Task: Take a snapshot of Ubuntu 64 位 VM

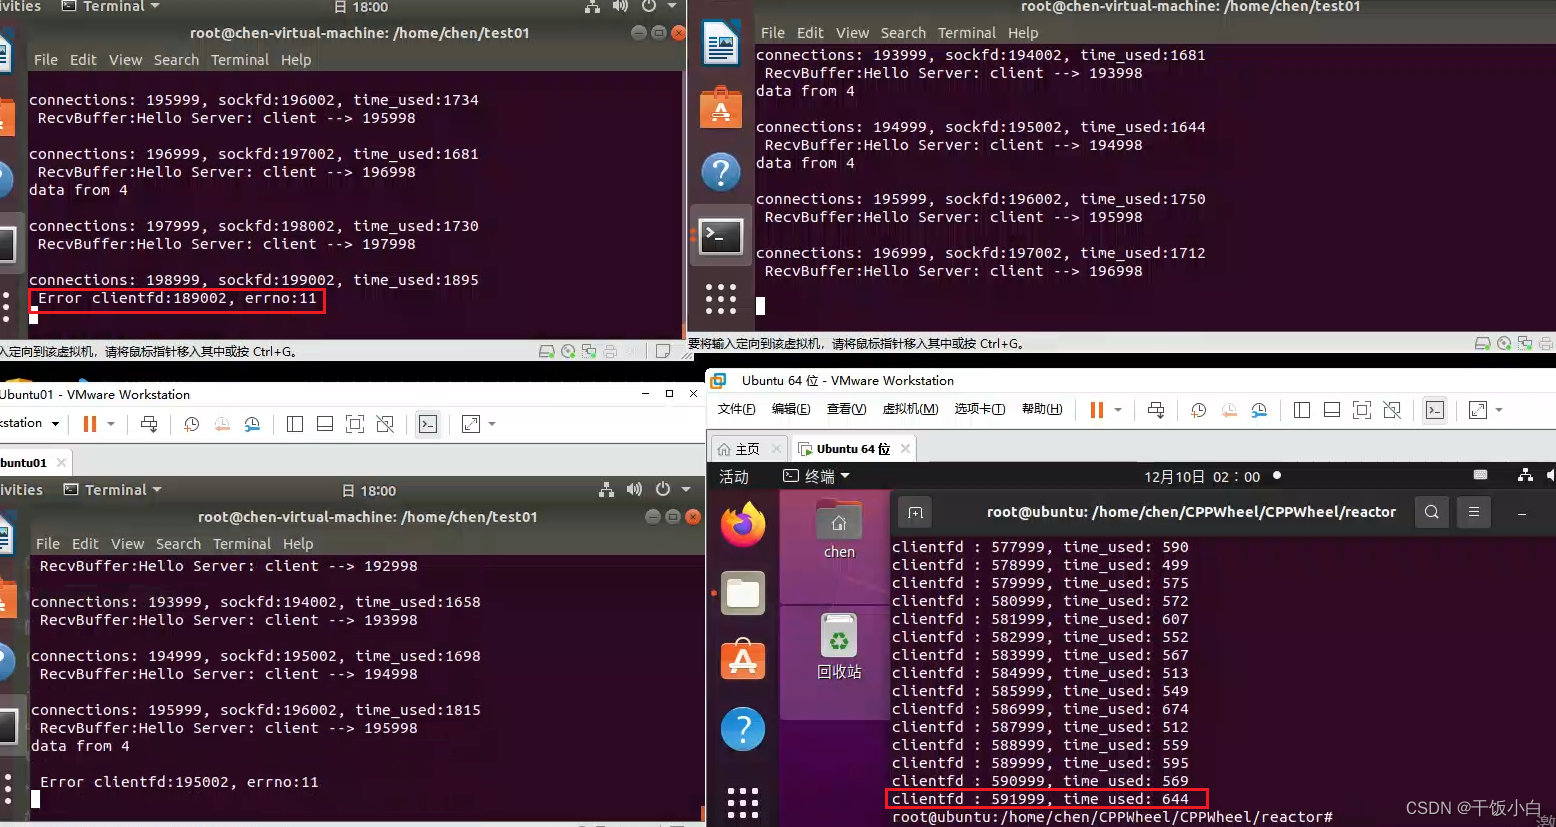Action: (1199, 410)
